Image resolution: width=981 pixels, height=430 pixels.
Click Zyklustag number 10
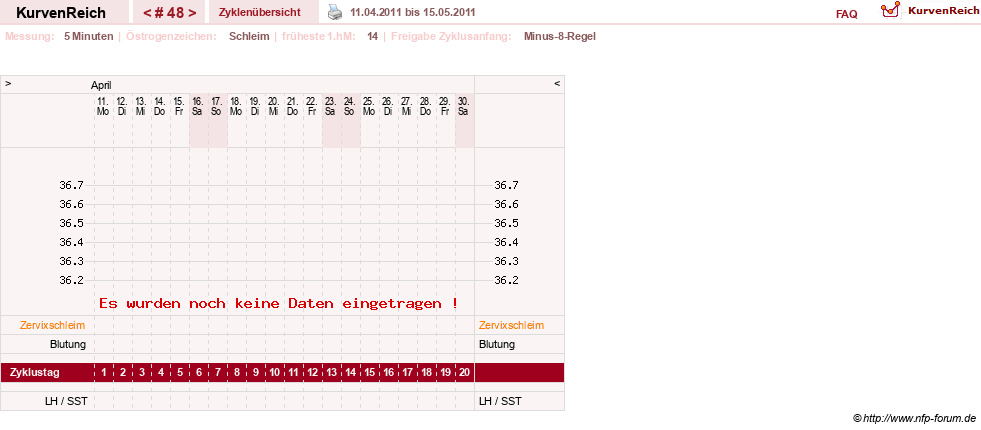click(274, 372)
